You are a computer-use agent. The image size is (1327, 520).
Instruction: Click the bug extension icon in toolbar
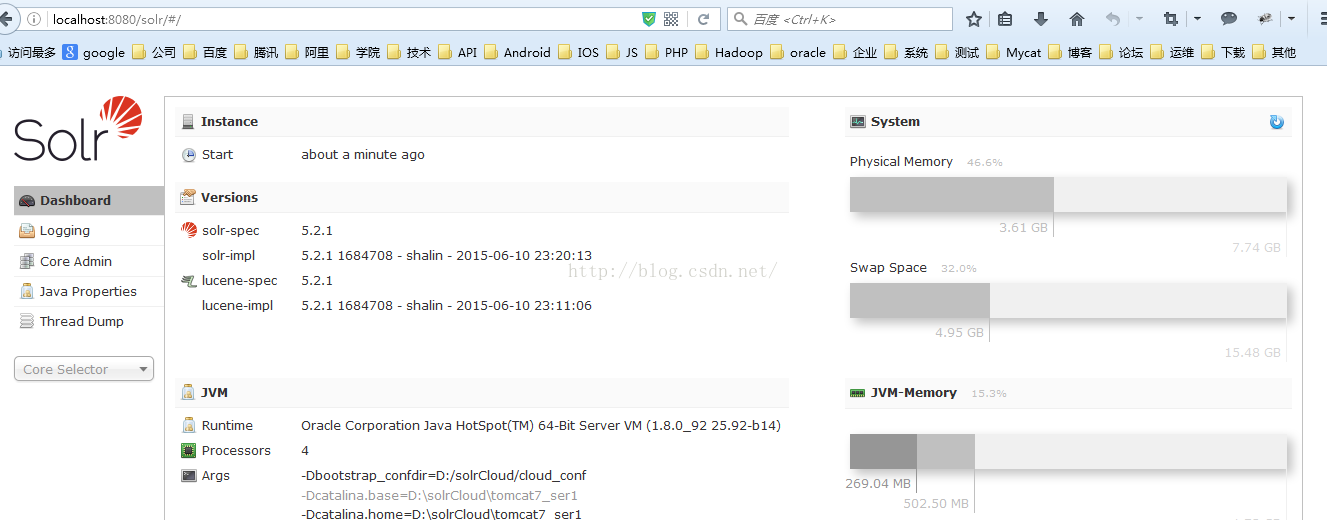pyautogui.click(x=1265, y=19)
